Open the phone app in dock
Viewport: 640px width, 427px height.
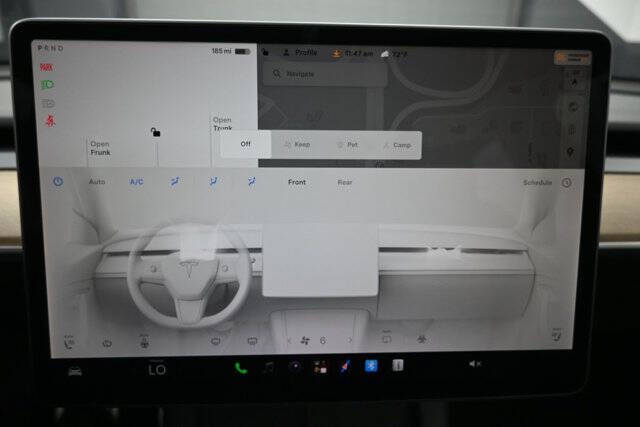(241, 369)
